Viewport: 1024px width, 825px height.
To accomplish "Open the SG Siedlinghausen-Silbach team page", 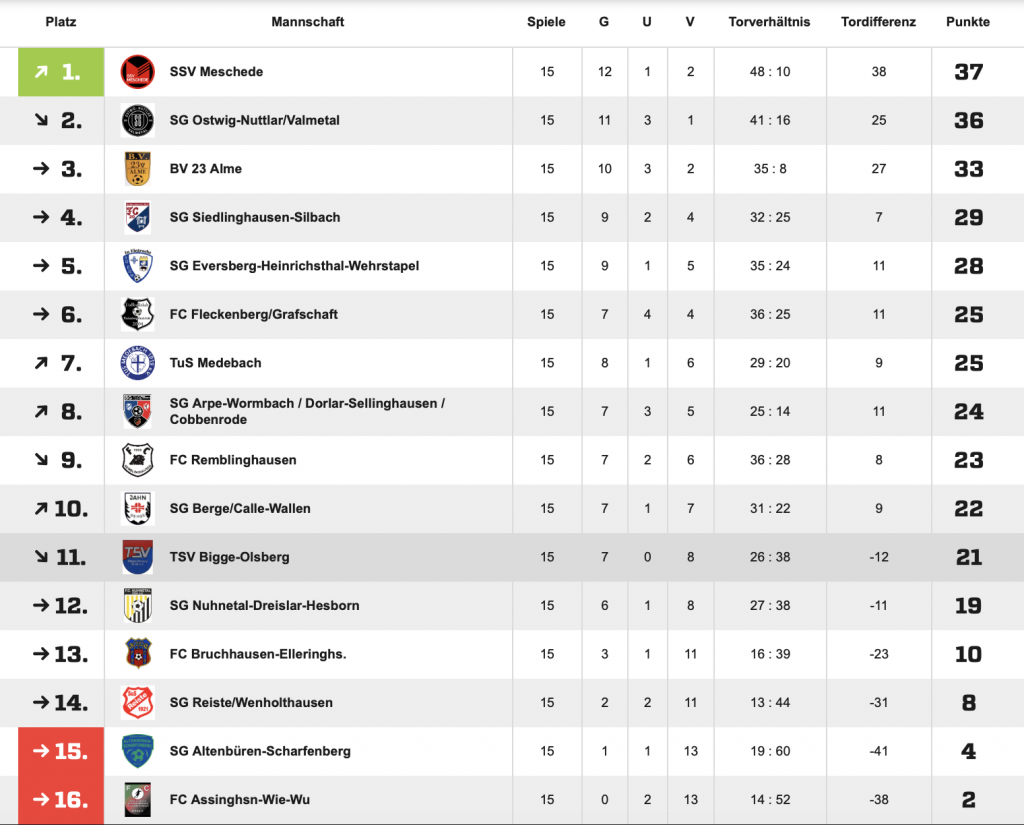I will [254, 217].
